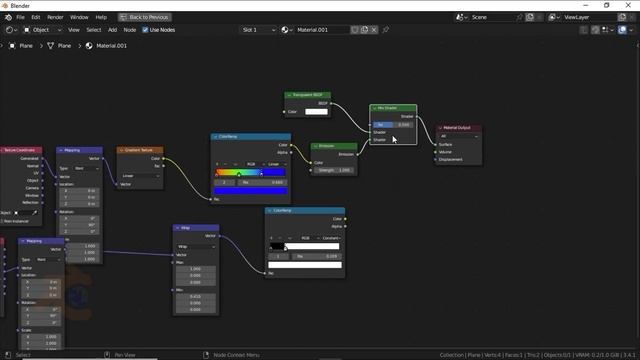Click the Back to Previous button
640x360 pixels.
[144, 17]
